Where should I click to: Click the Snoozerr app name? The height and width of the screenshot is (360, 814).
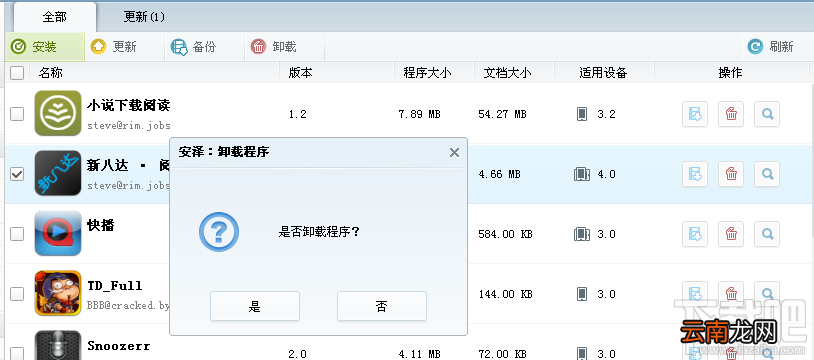pos(119,345)
